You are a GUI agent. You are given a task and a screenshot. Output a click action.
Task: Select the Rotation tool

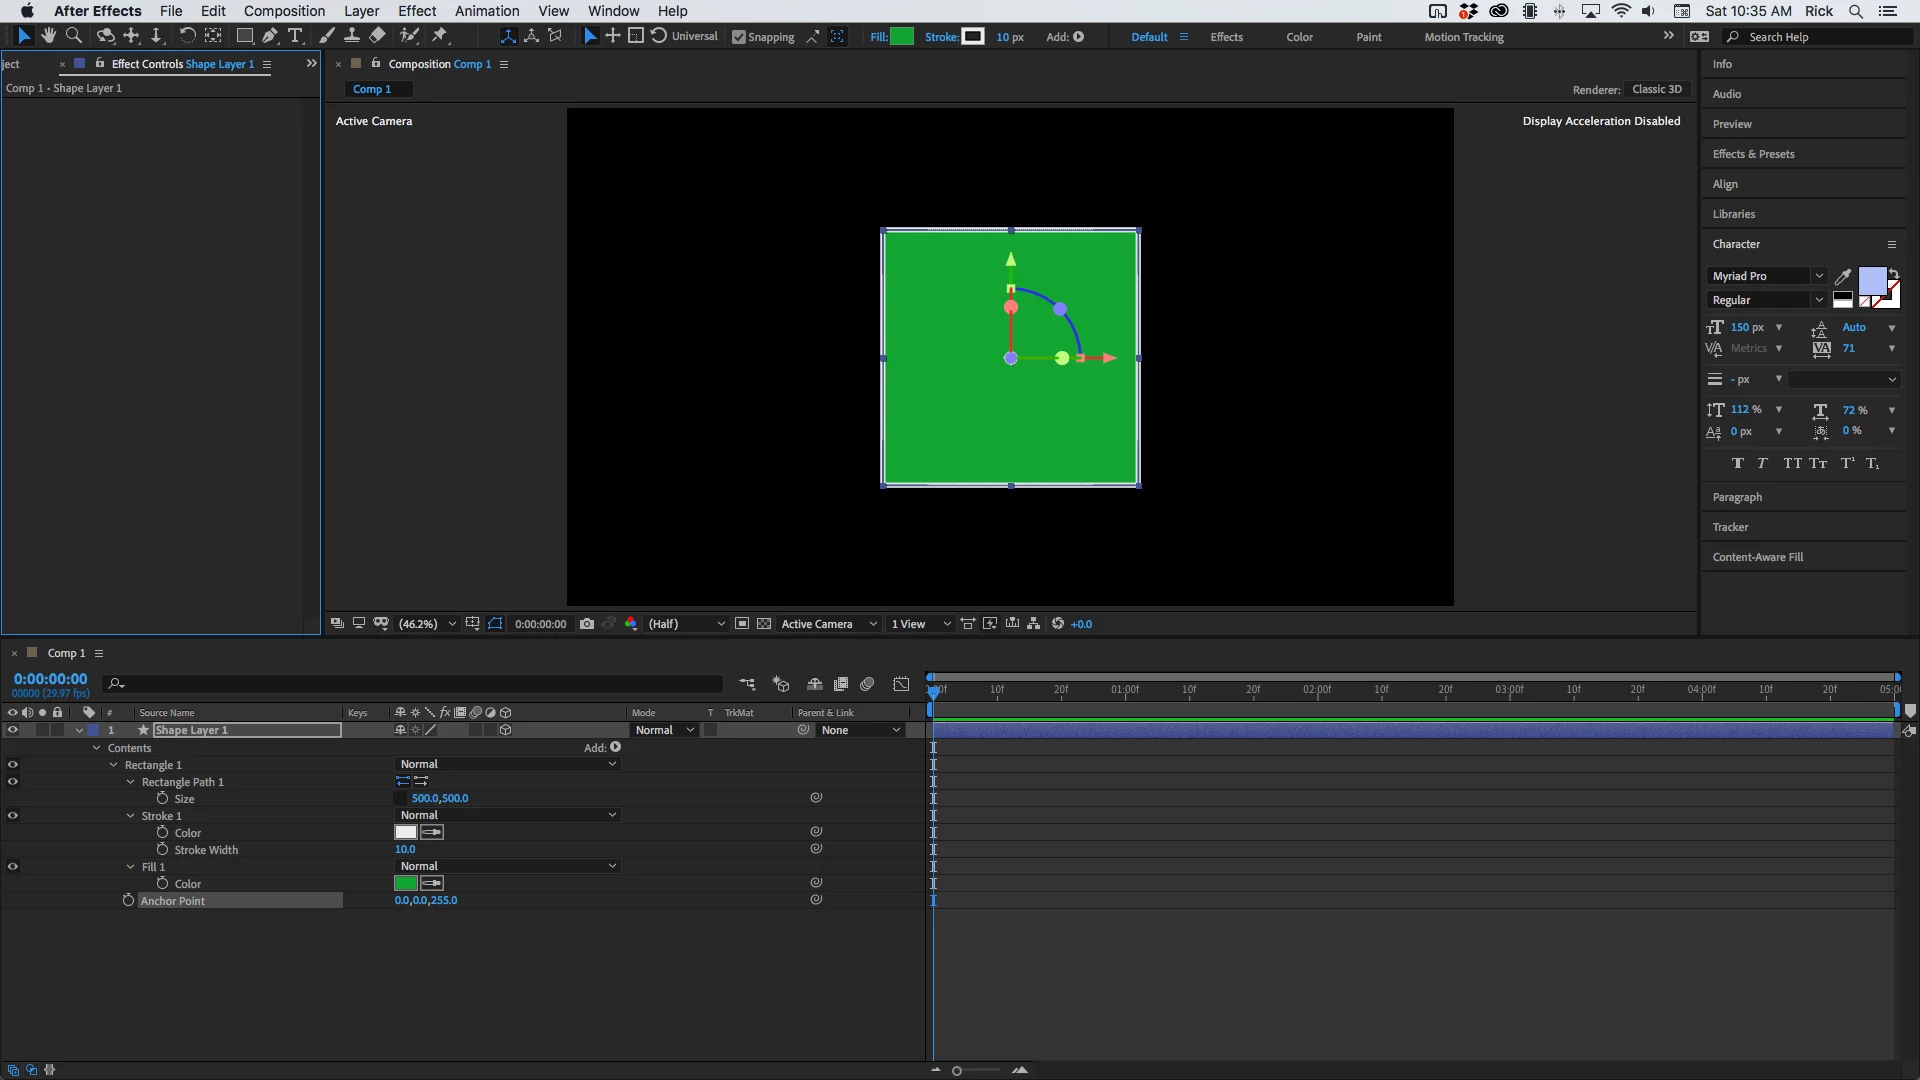click(187, 36)
